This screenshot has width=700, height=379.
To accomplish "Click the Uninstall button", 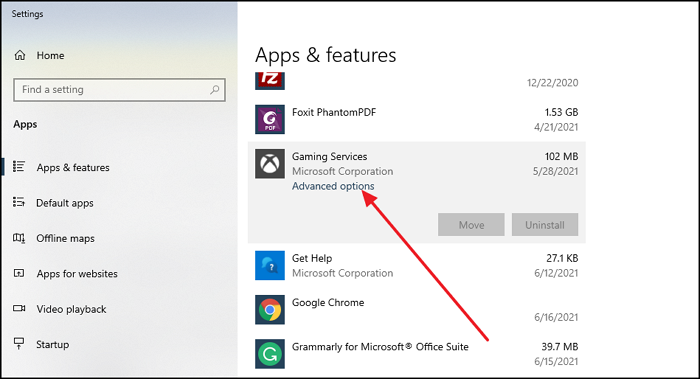I will pos(545,225).
